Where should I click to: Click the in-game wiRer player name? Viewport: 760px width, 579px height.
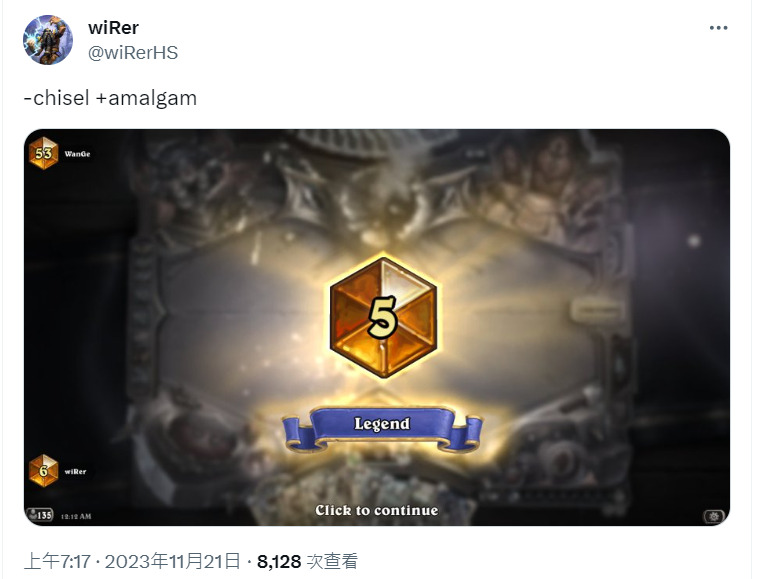point(75,471)
